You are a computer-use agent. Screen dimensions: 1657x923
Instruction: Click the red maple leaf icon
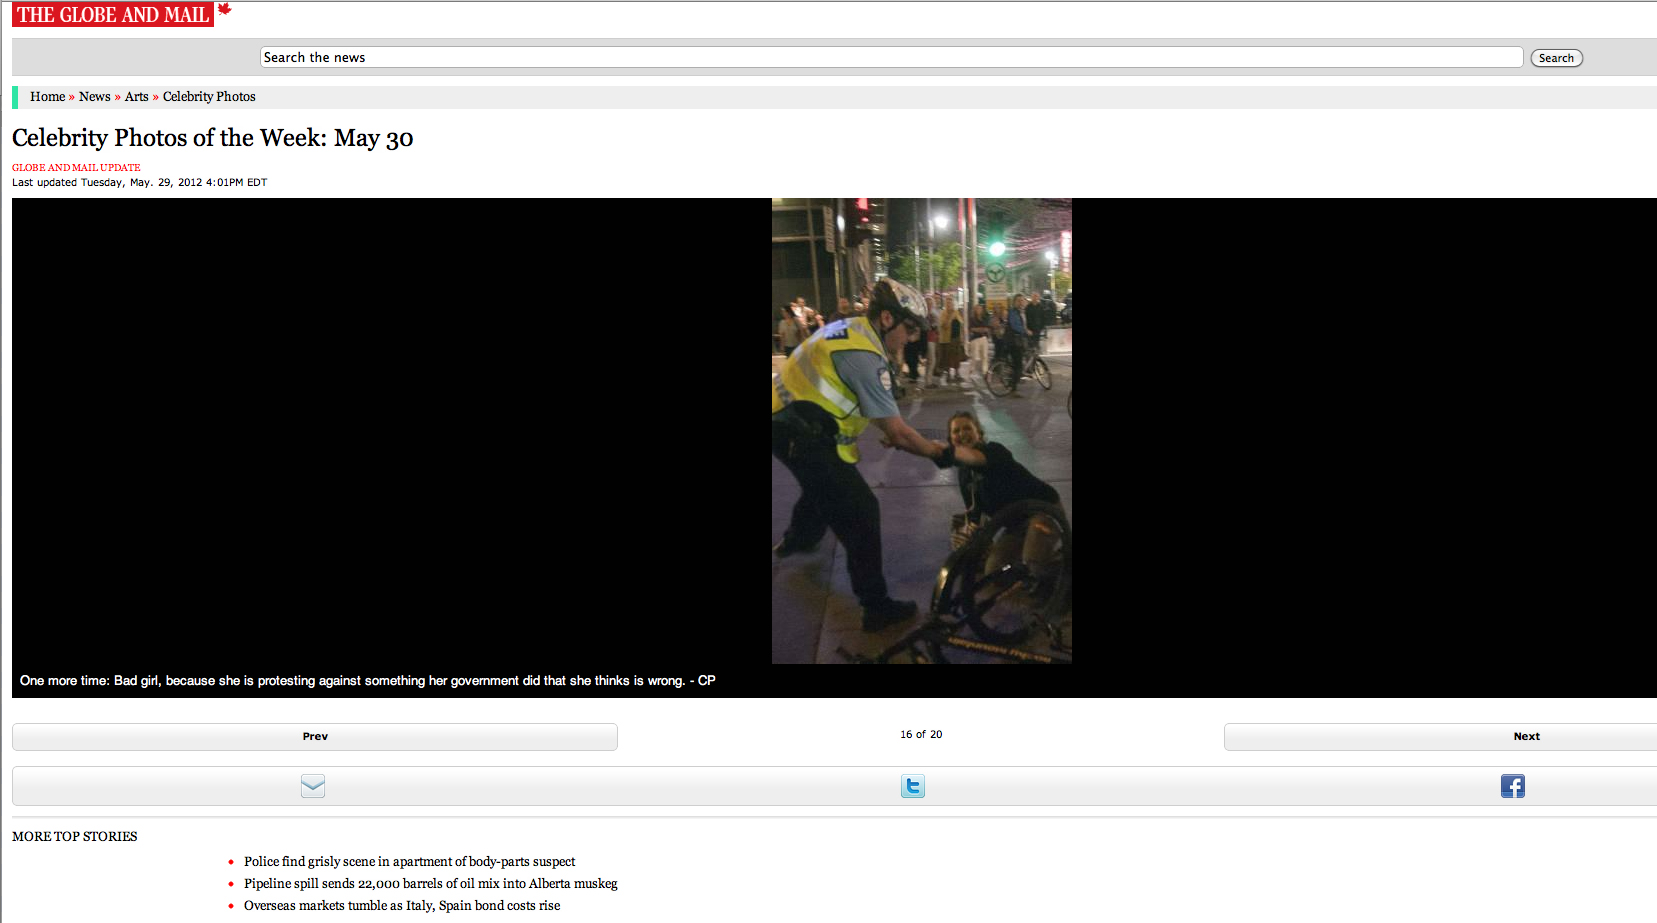click(x=225, y=9)
